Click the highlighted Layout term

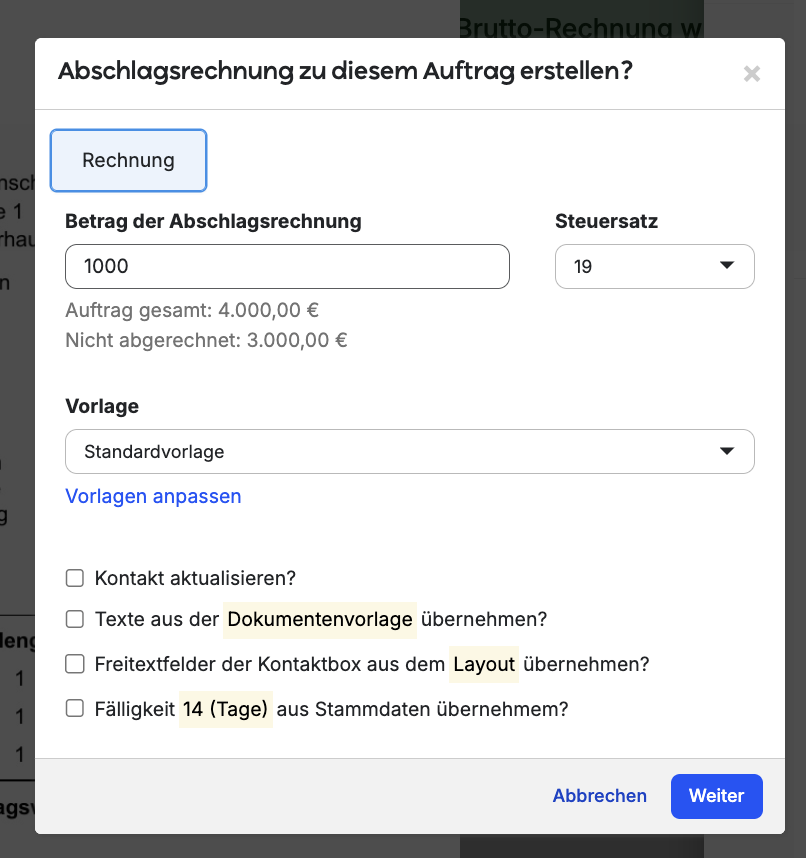484,664
